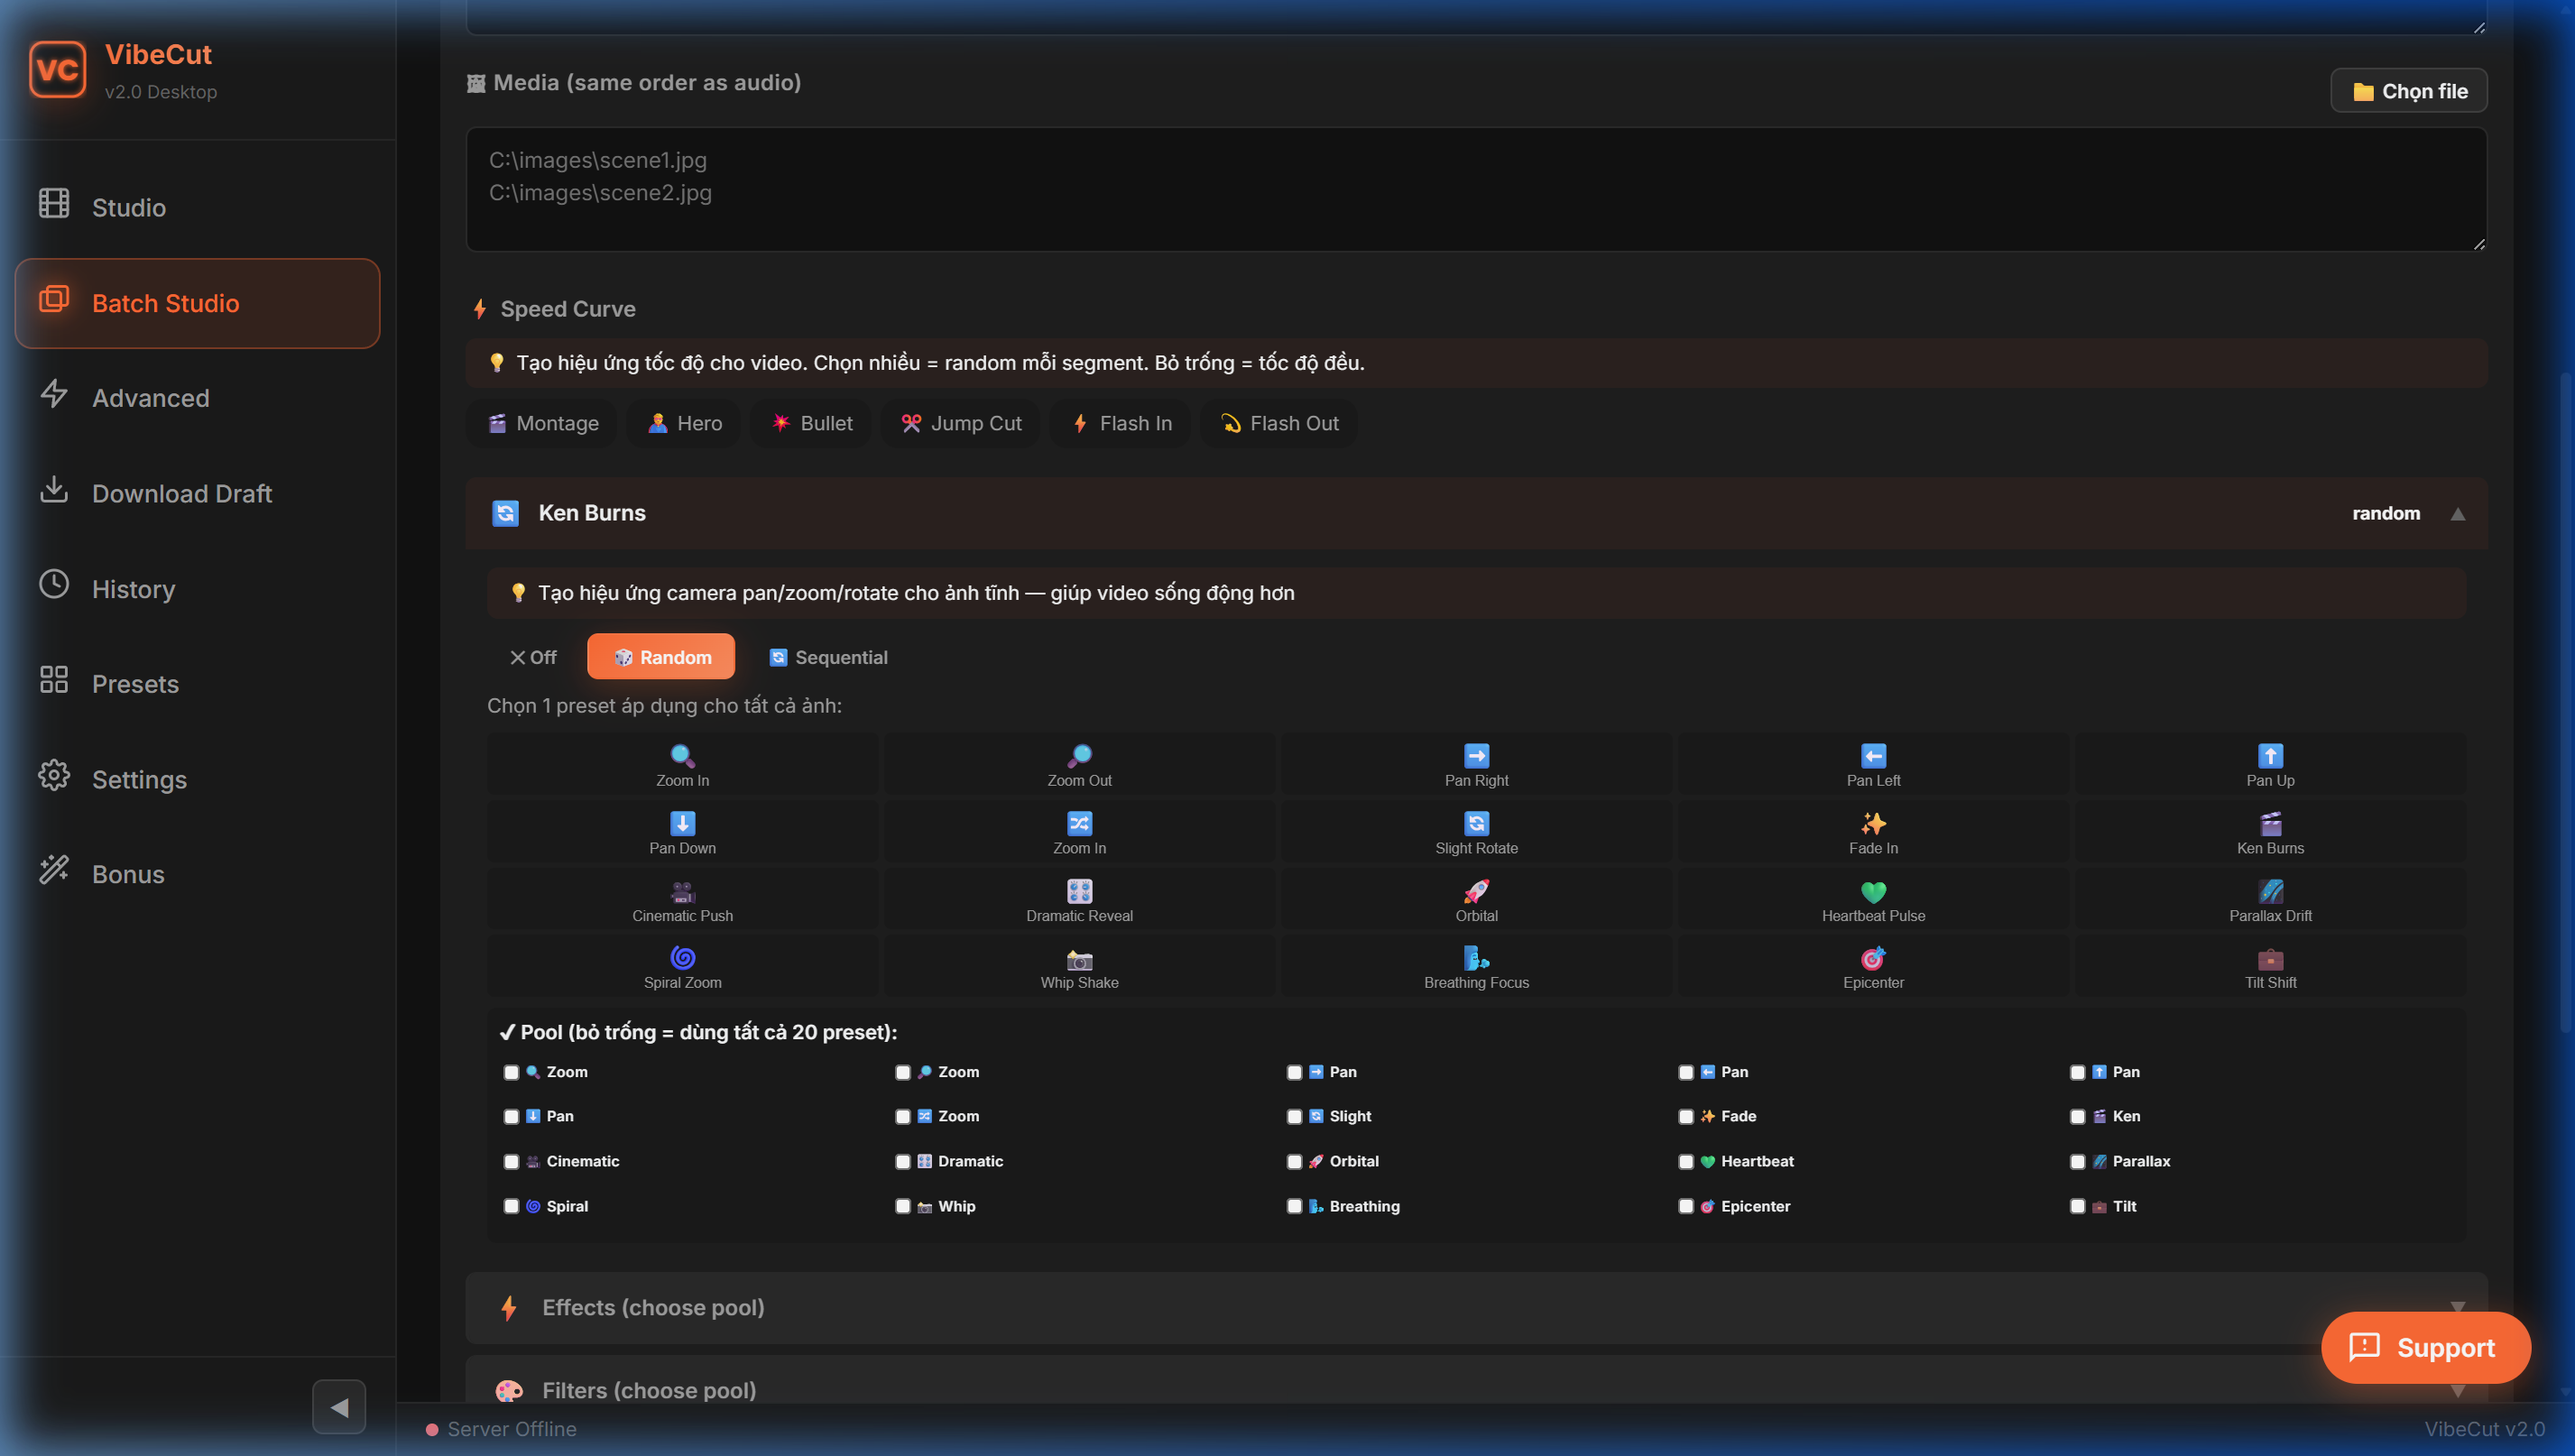This screenshot has width=2575, height=1456.
Task: Enable the Epicenter pool checkbox
Action: click(1685, 1207)
